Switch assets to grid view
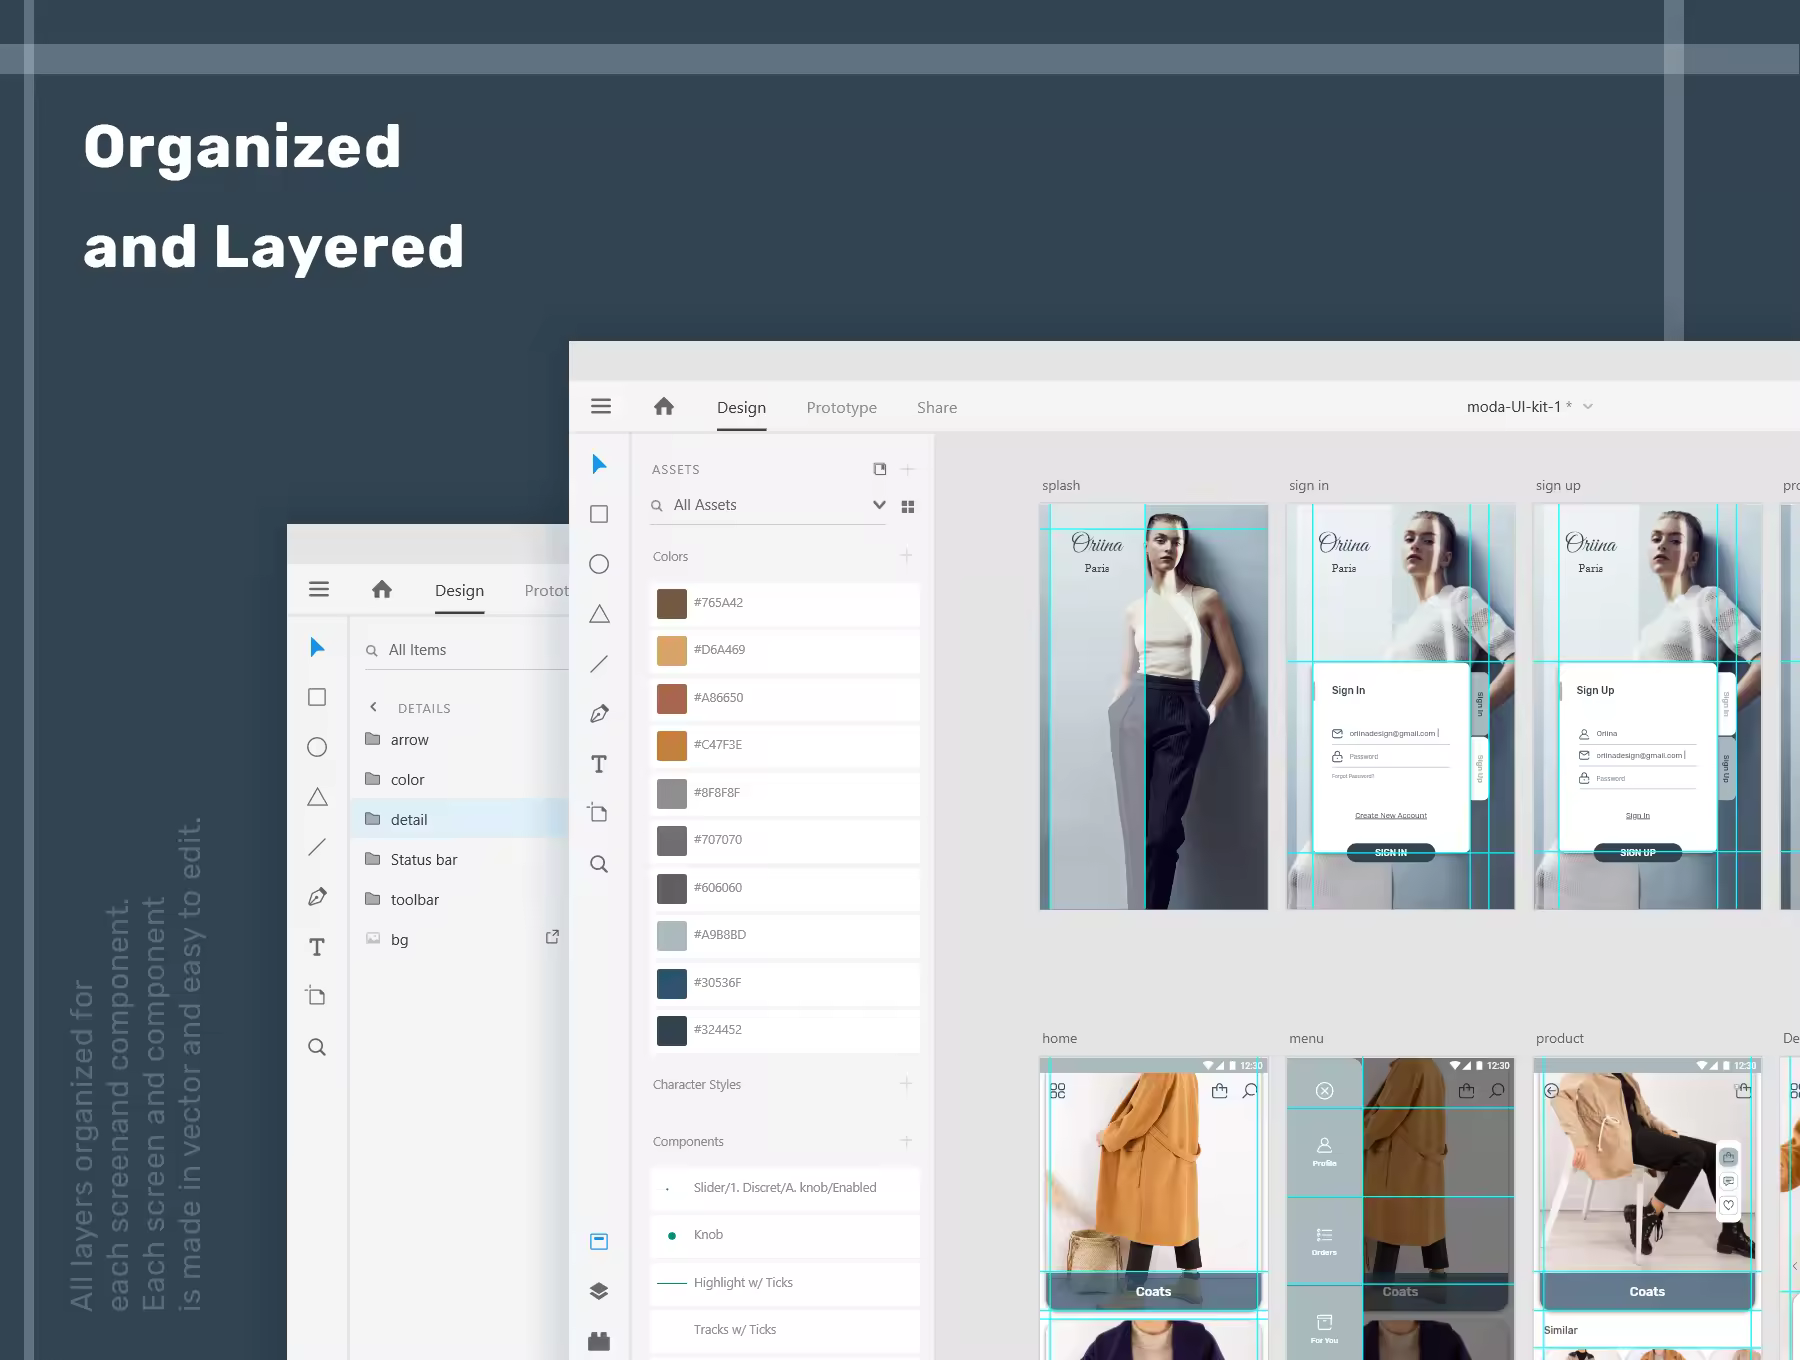The width and height of the screenshot is (1800, 1360). tap(908, 507)
